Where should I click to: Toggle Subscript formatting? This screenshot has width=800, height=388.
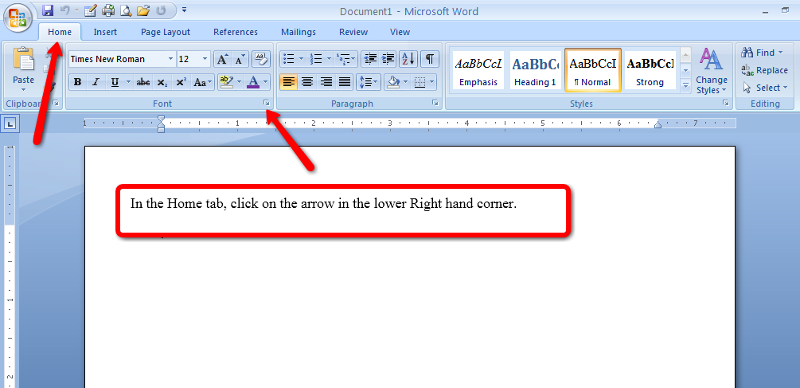click(162, 82)
